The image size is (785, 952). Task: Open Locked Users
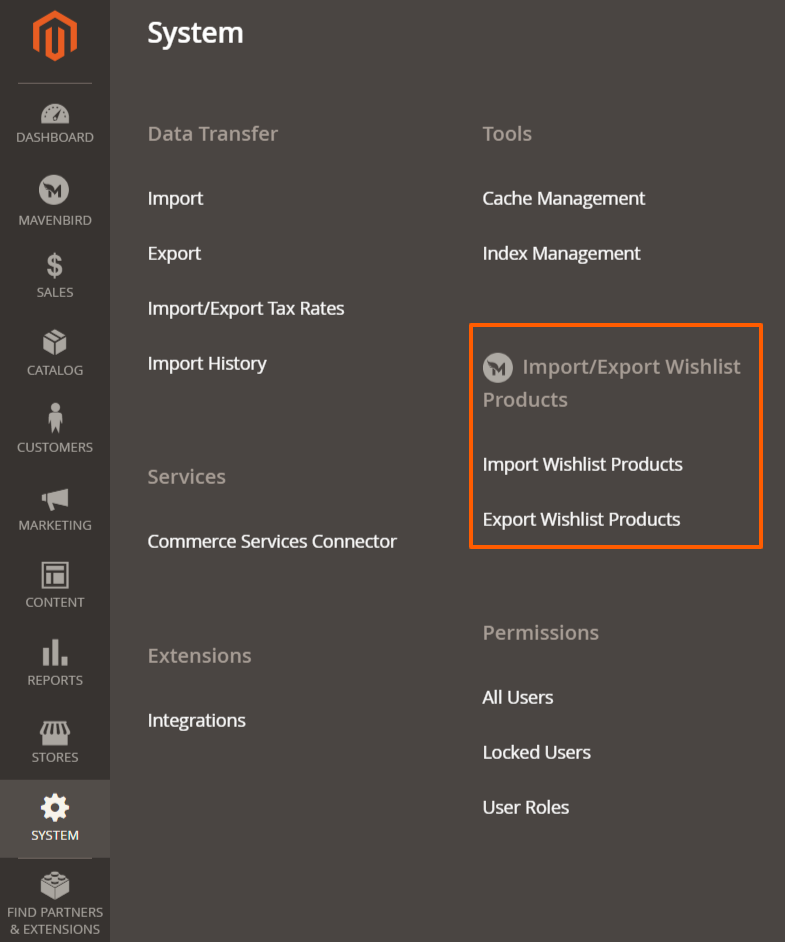pos(537,752)
